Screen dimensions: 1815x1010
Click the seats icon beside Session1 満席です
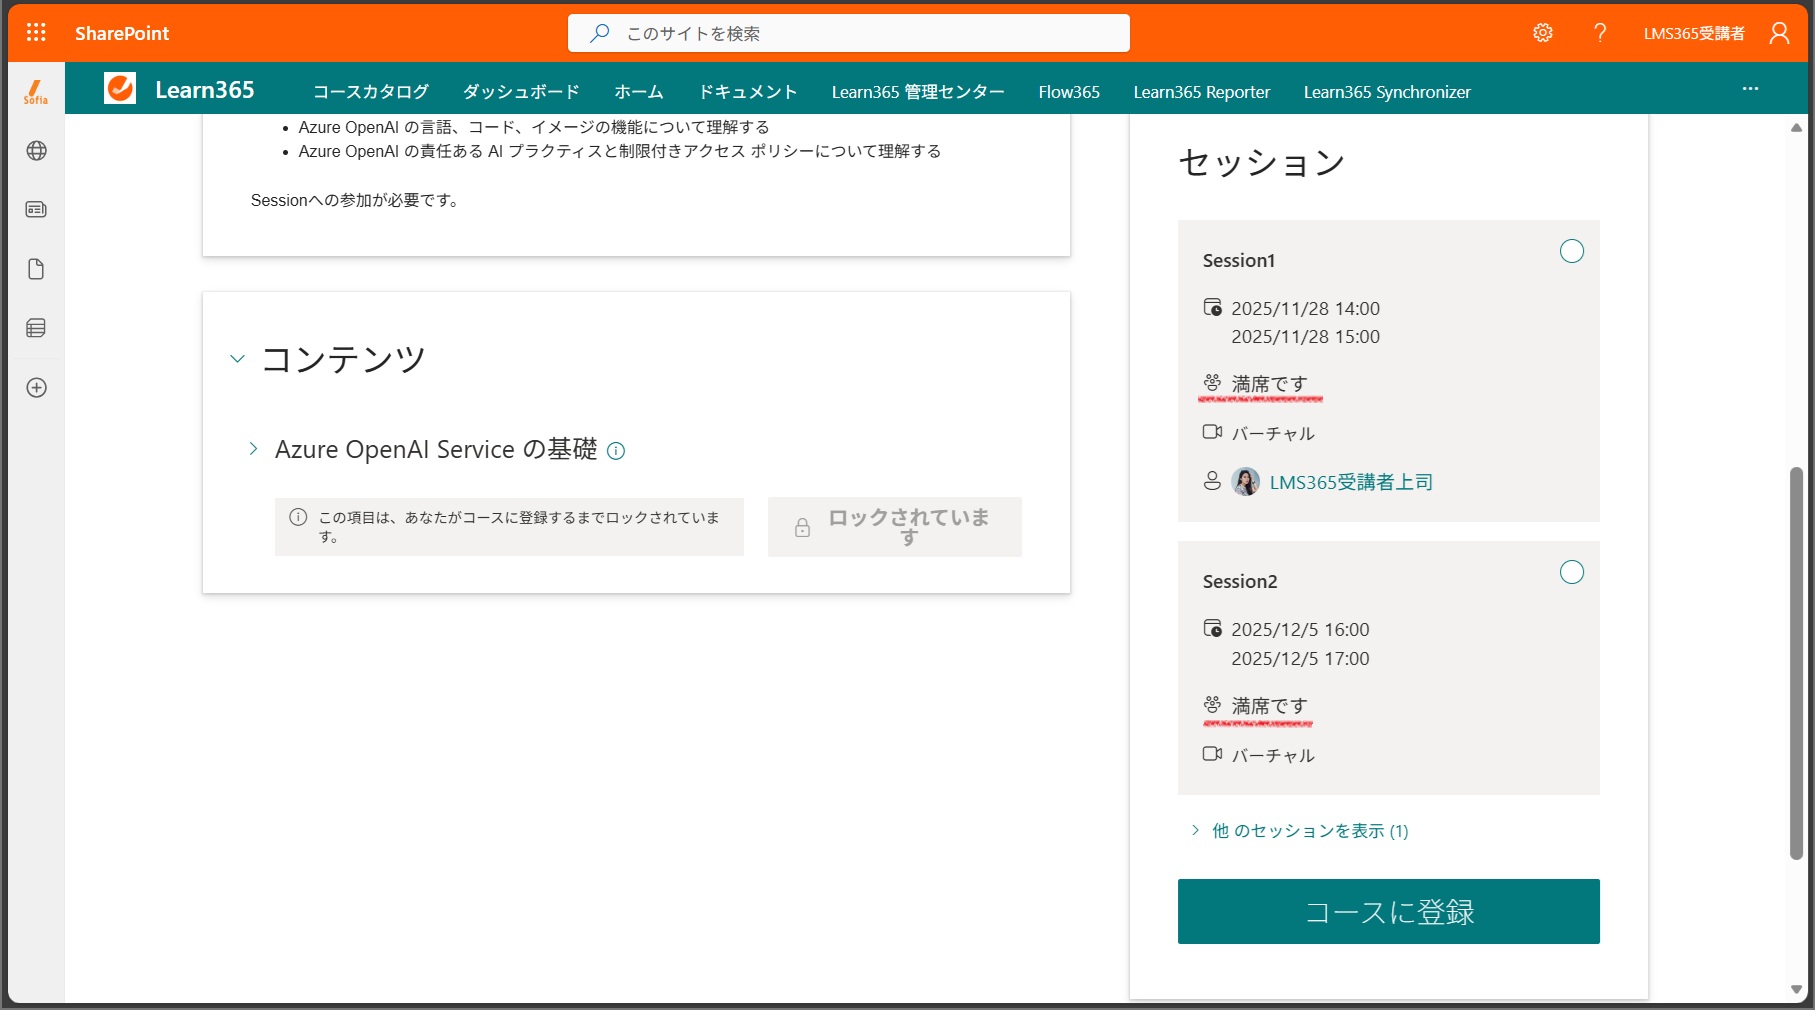coord(1212,383)
